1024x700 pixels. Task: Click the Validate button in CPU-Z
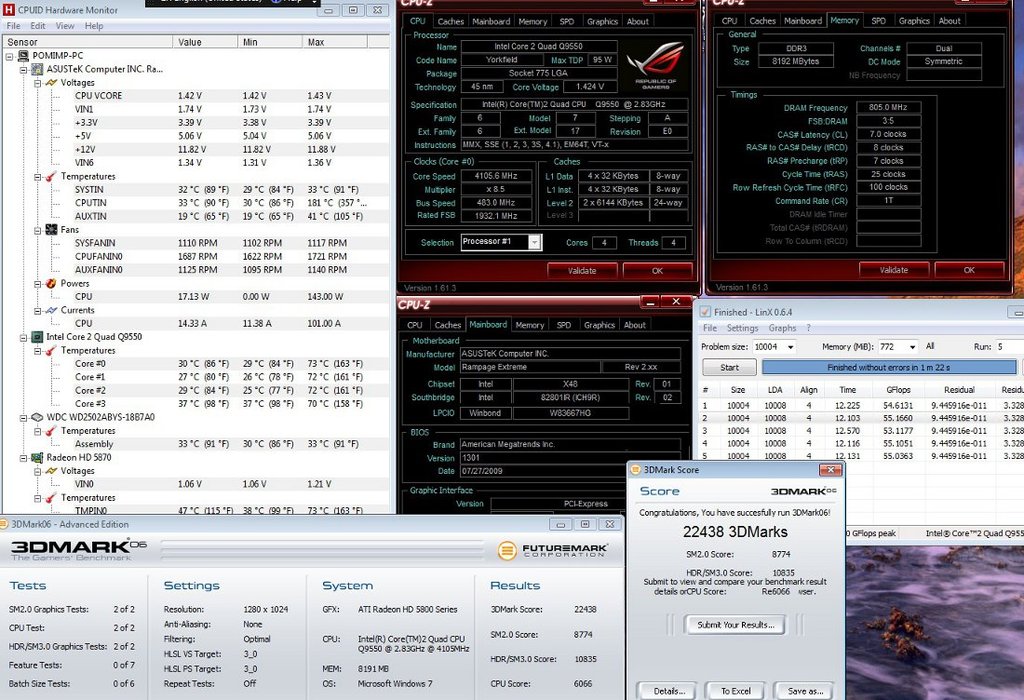pyautogui.click(x=582, y=270)
